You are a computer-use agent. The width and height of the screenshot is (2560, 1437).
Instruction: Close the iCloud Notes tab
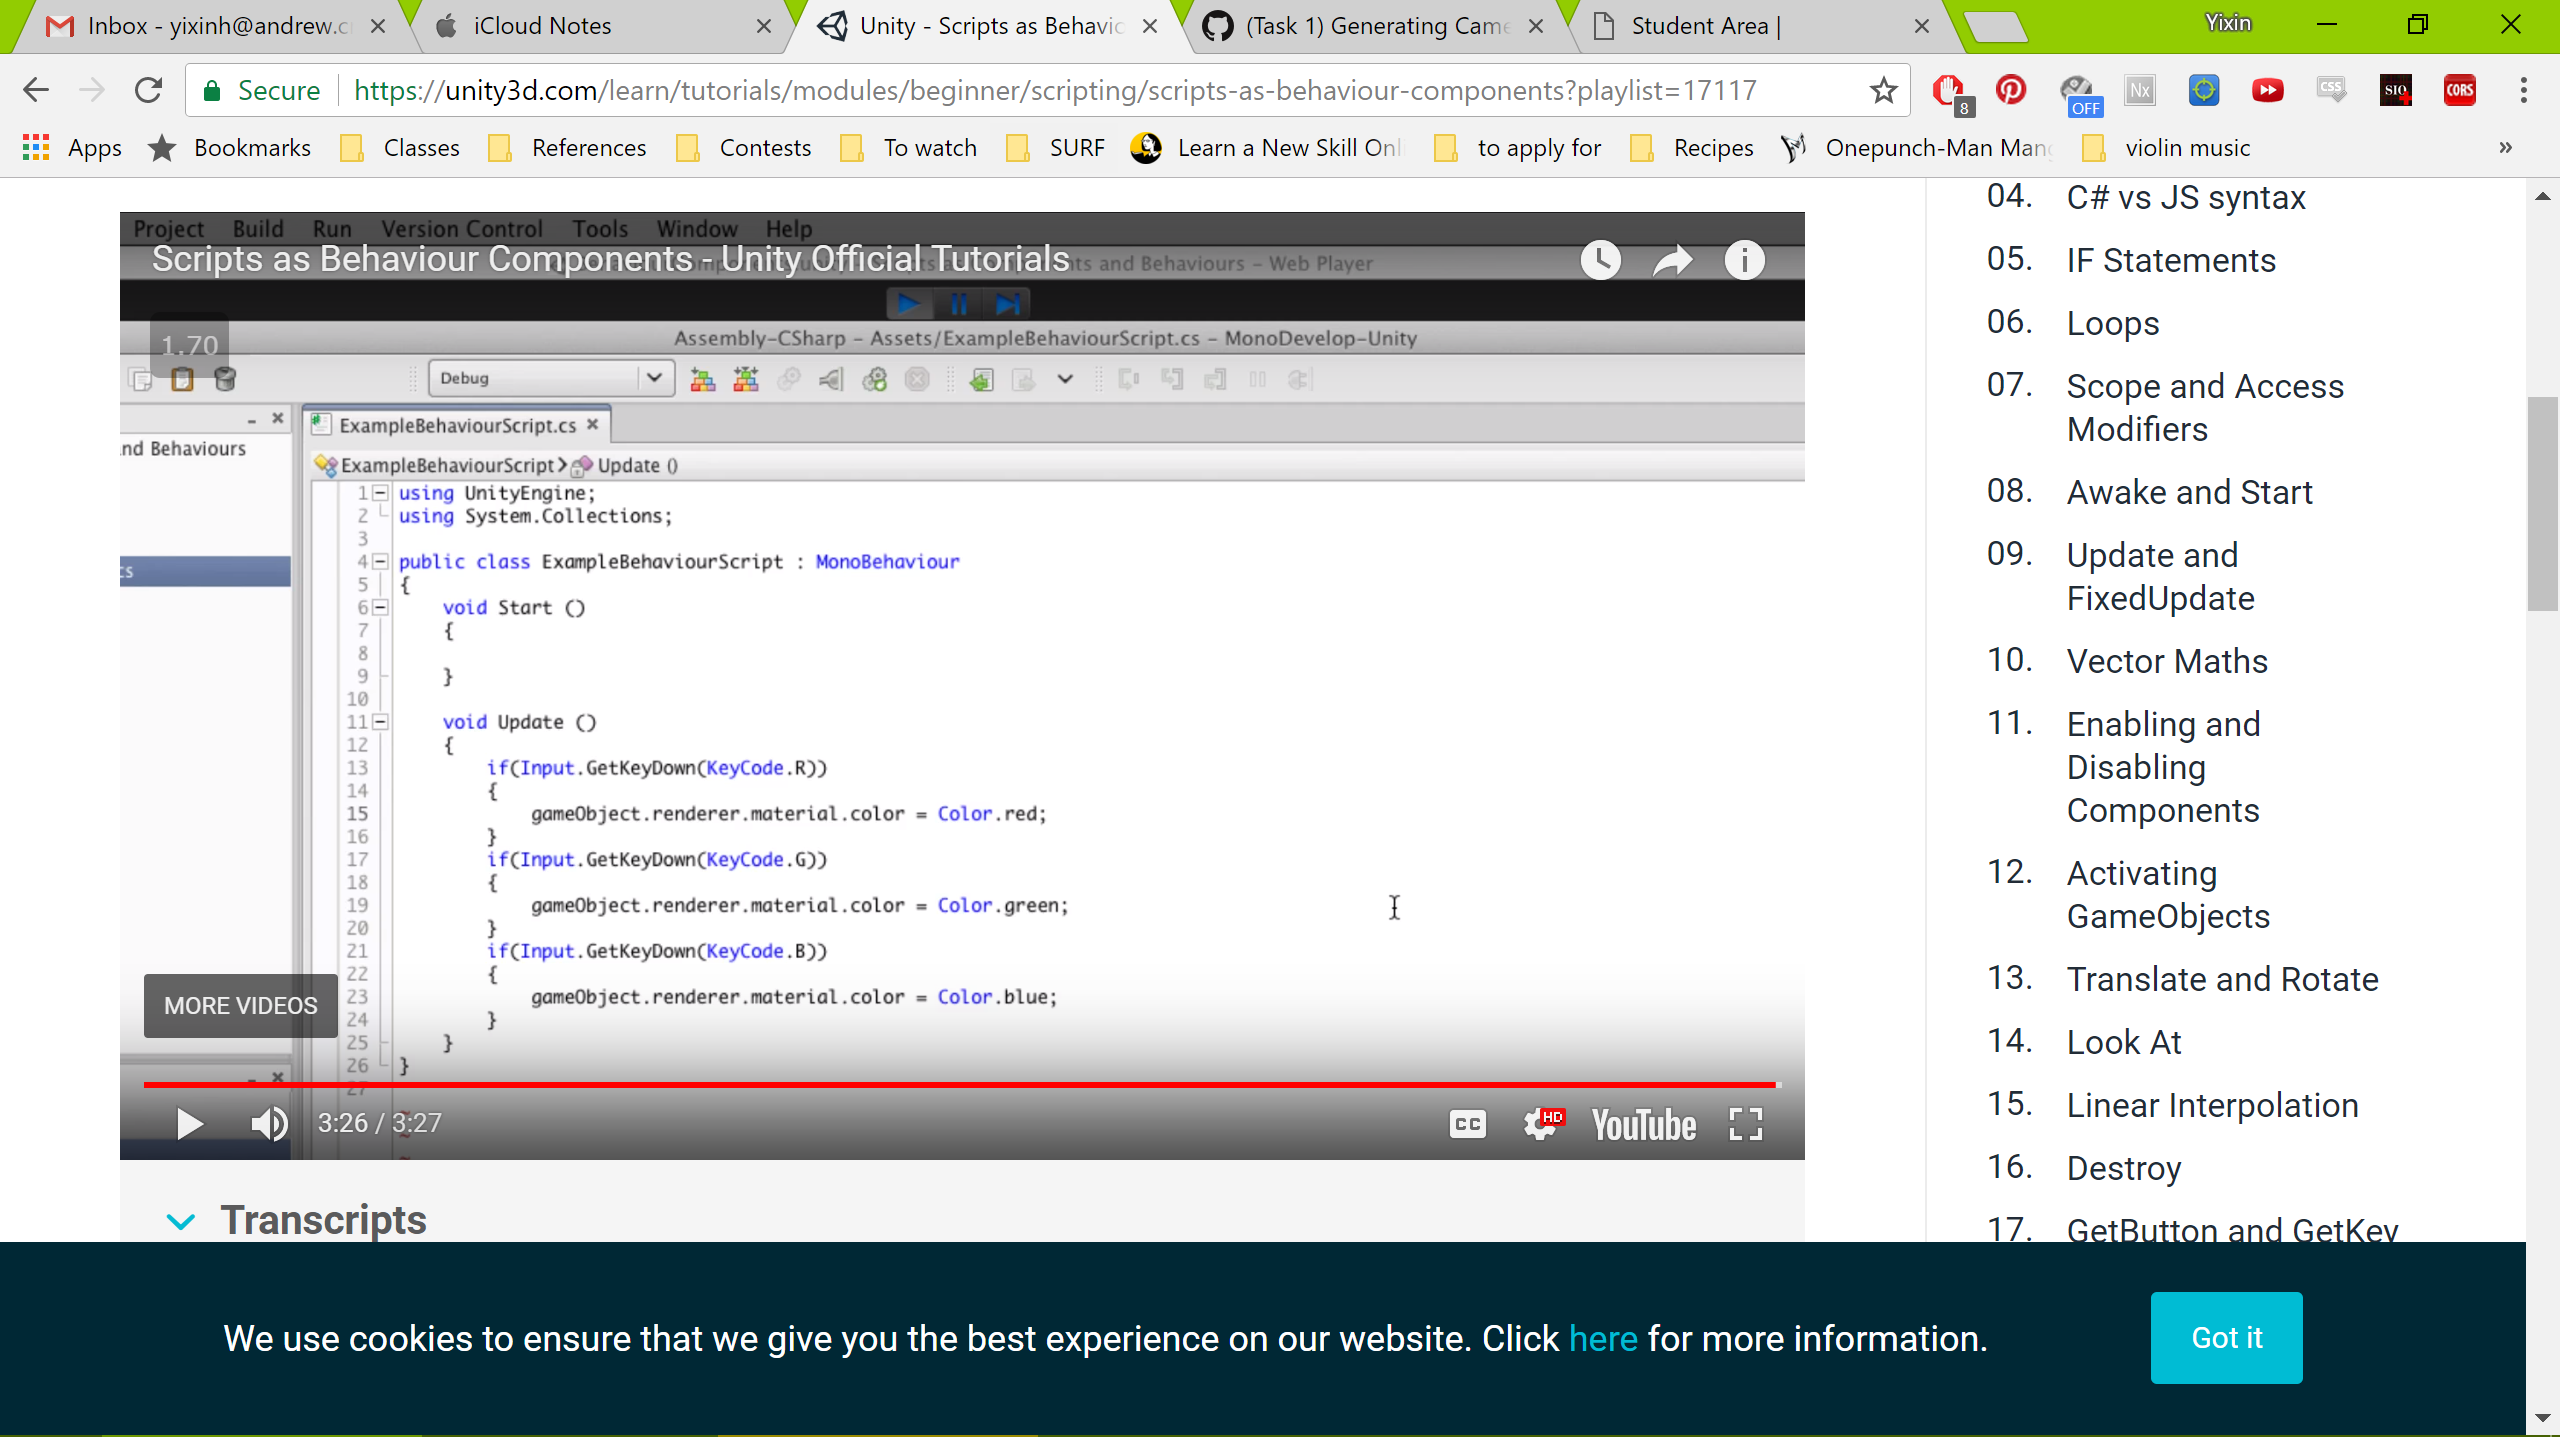[x=764, y=26]
